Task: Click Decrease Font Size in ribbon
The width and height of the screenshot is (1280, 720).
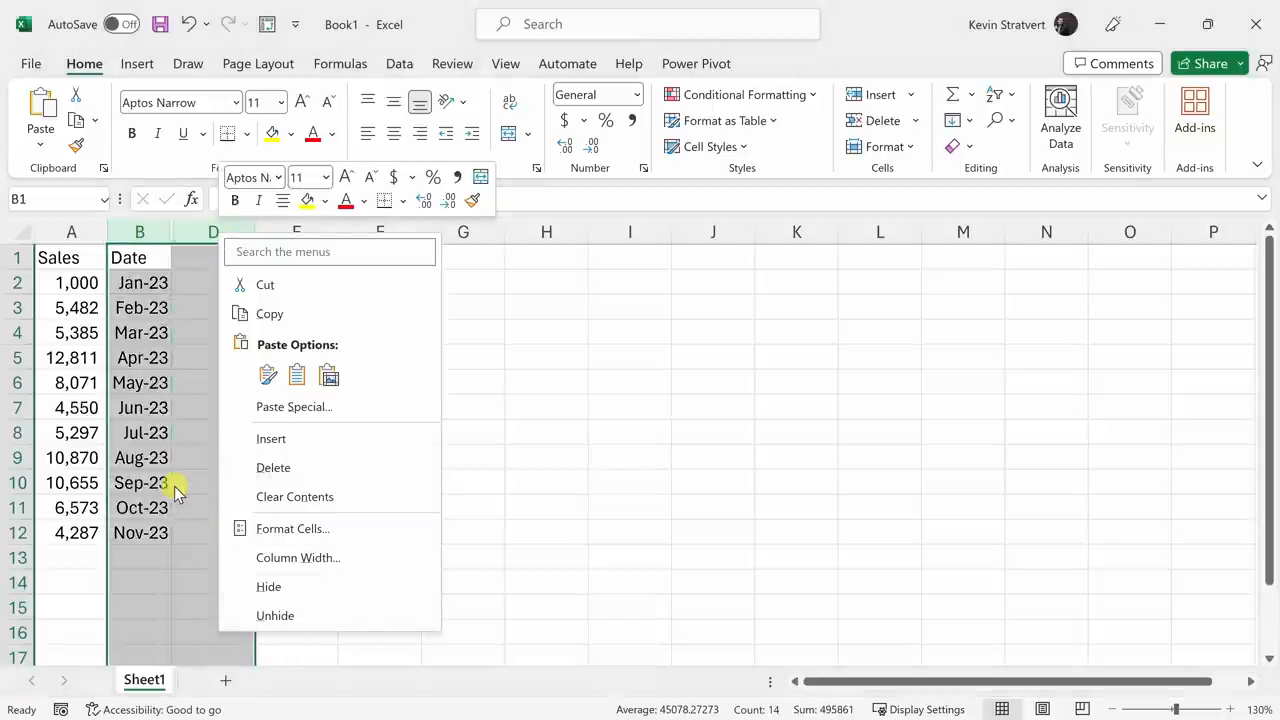Action: [x=328, y=102]
